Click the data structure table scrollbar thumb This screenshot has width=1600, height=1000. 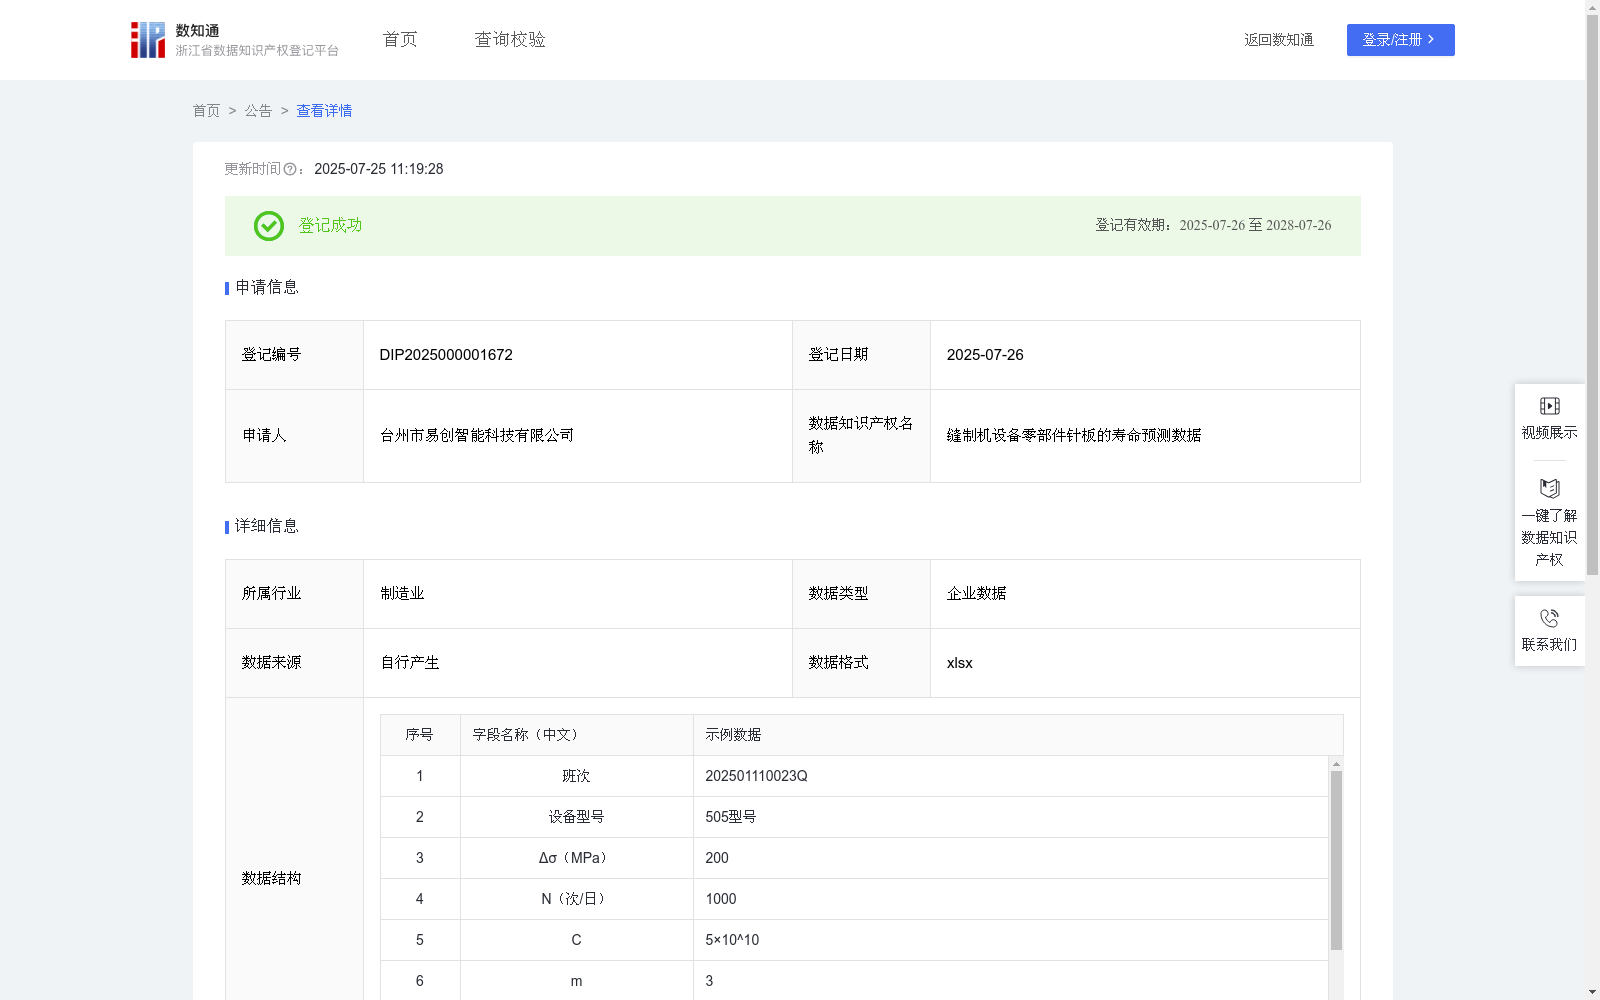(1336, 860)
